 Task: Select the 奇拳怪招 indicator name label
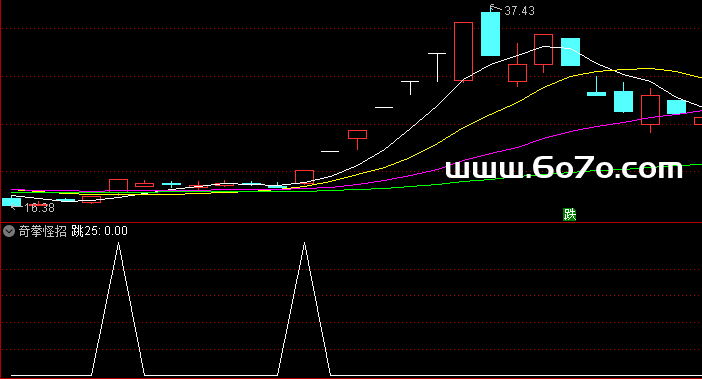pyautogui.click(x=43, y=231)
